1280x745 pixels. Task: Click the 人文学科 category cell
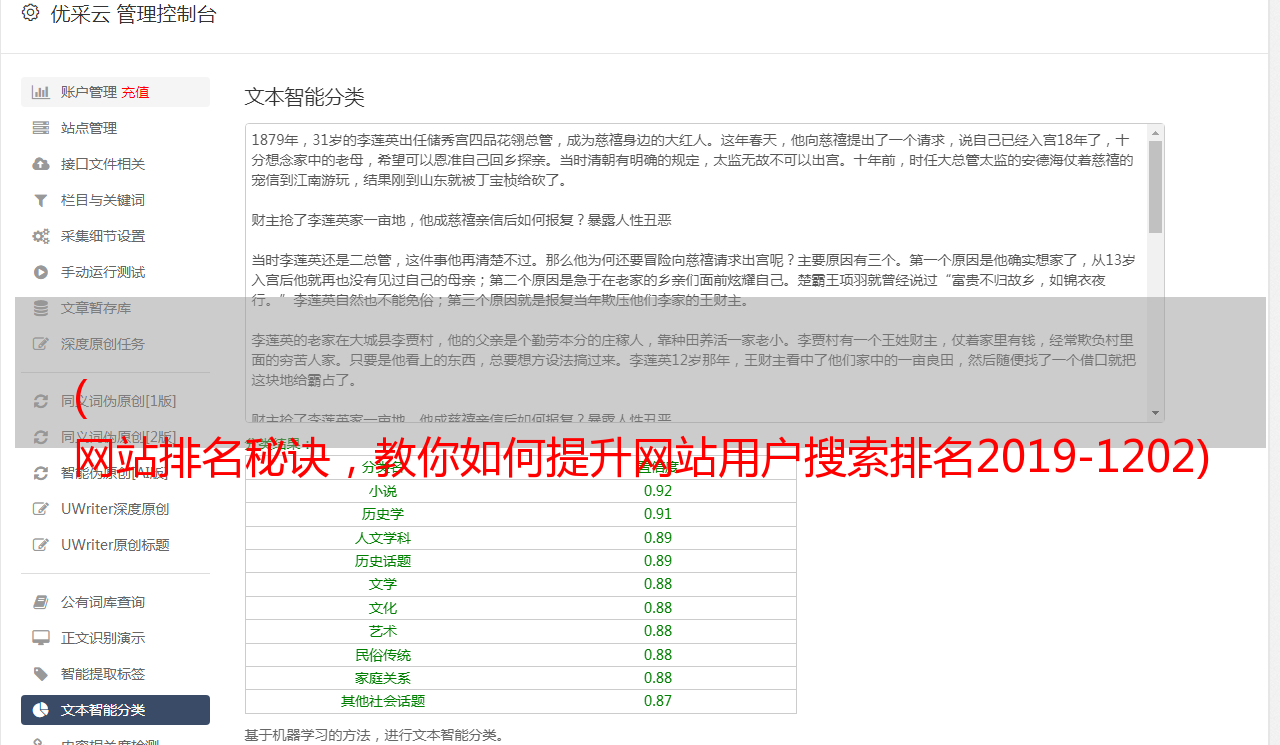(x=383, y=538)
